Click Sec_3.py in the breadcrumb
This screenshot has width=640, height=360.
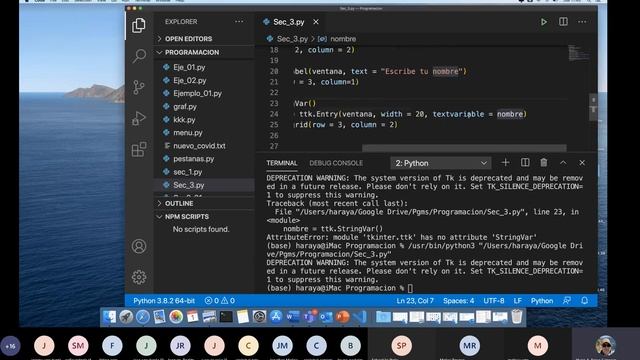(x=292, y=39)
